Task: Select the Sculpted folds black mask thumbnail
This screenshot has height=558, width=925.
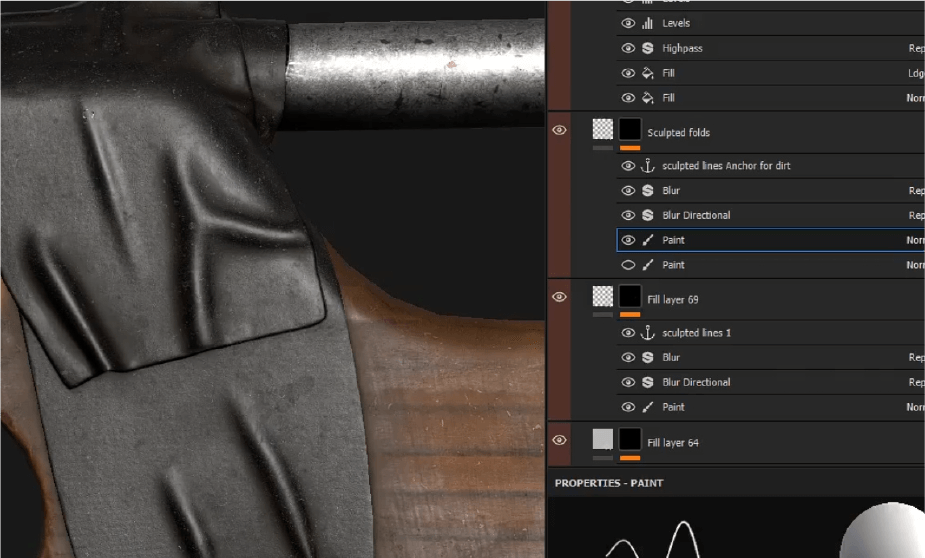Action: point(630,129)
